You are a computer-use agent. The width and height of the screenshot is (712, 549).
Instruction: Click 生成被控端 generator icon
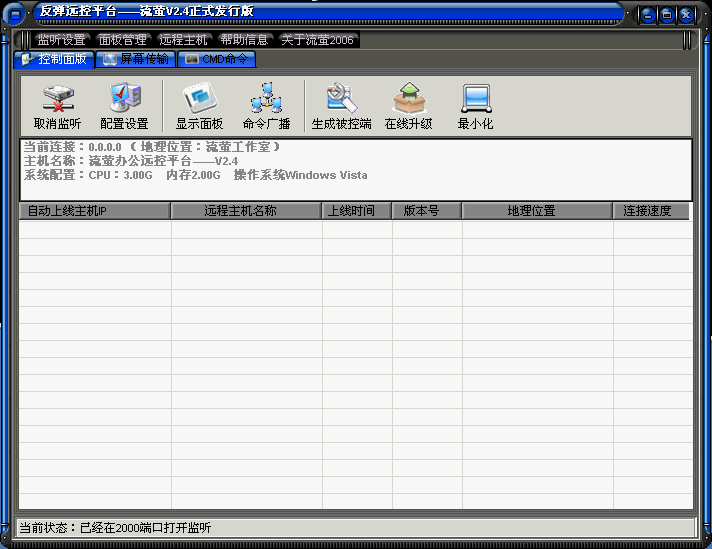[341, 106]
